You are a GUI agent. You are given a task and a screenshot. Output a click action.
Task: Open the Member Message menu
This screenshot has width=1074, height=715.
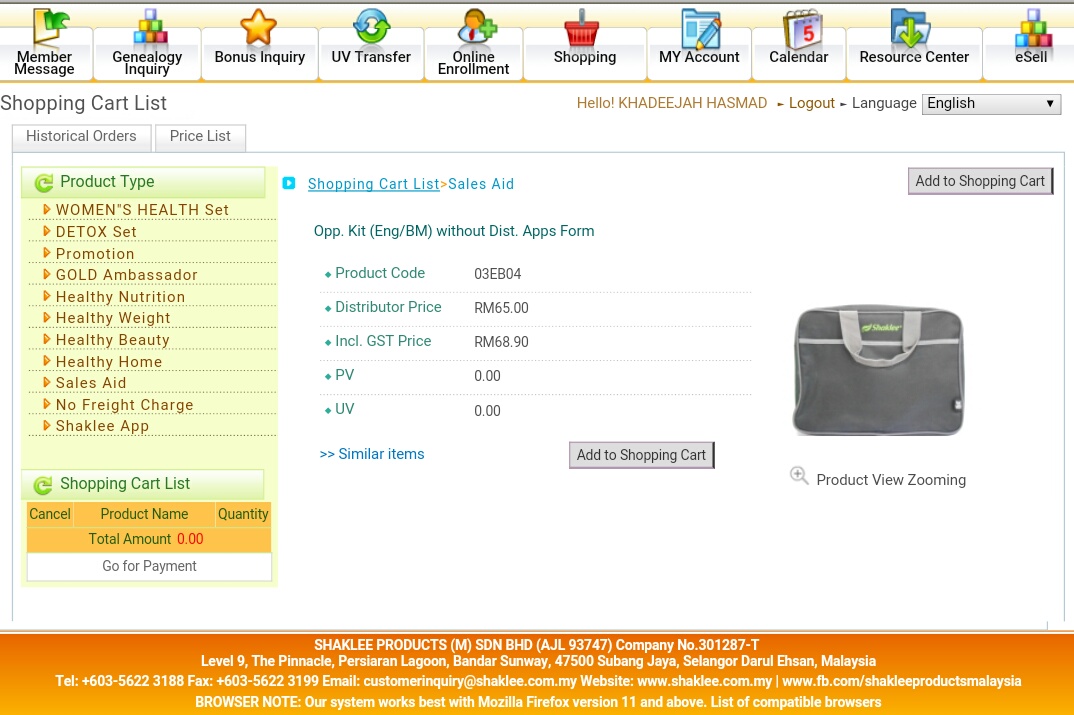45,62
